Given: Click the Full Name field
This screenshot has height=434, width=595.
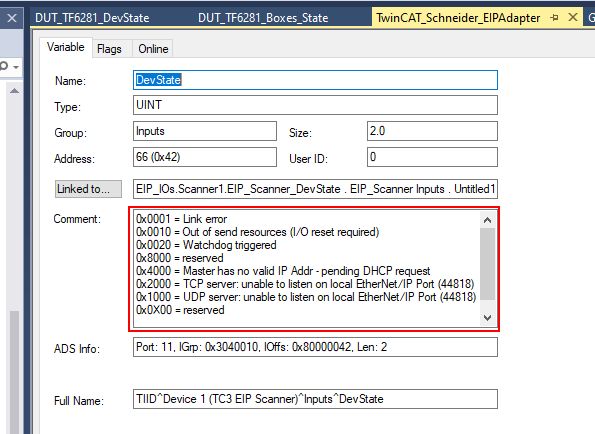Looking at the screenshot, I should click(x=315, y=399).
